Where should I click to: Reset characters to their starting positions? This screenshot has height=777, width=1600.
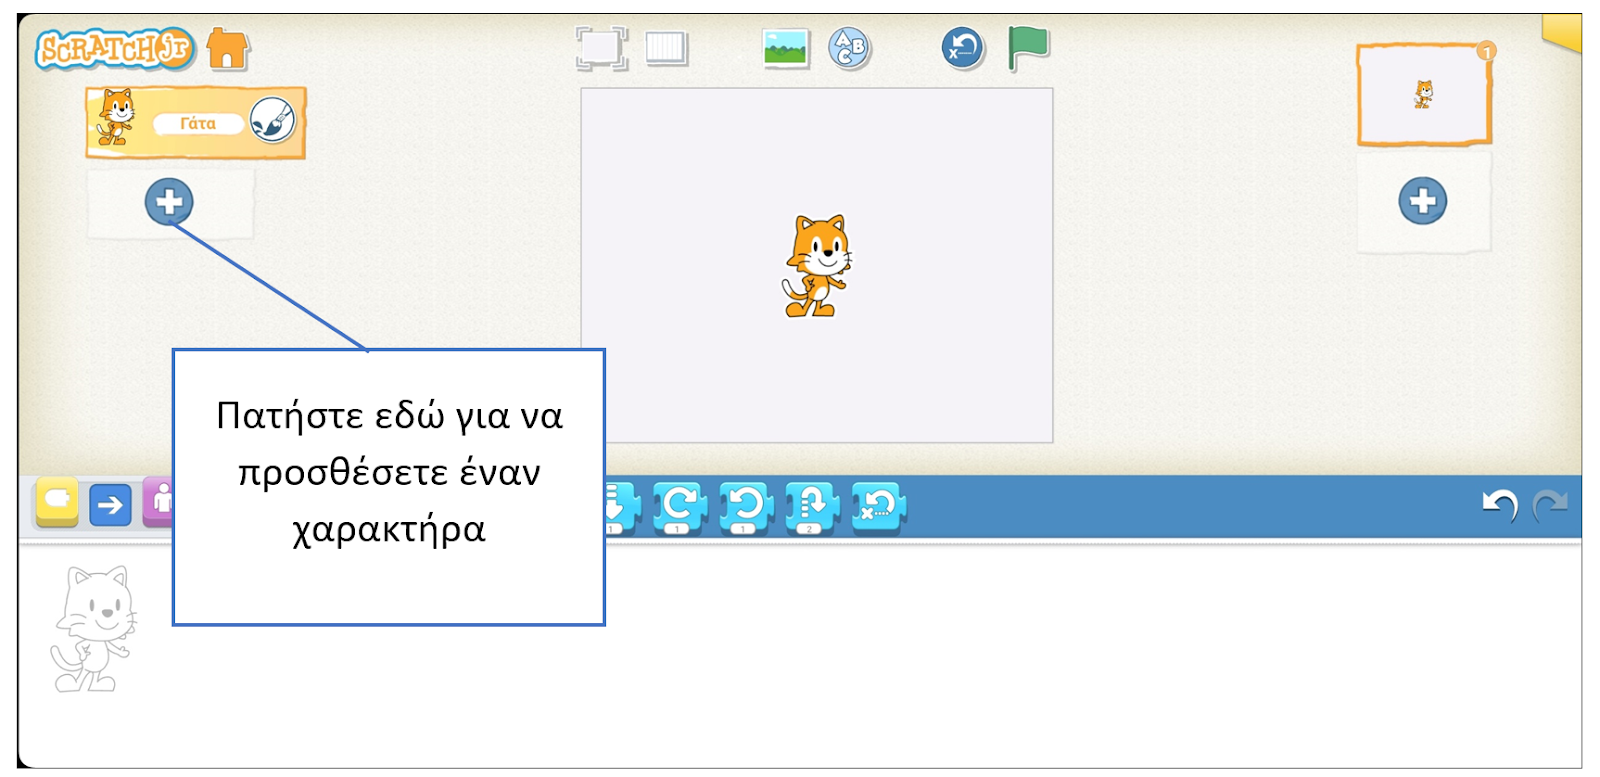point(963,48)
